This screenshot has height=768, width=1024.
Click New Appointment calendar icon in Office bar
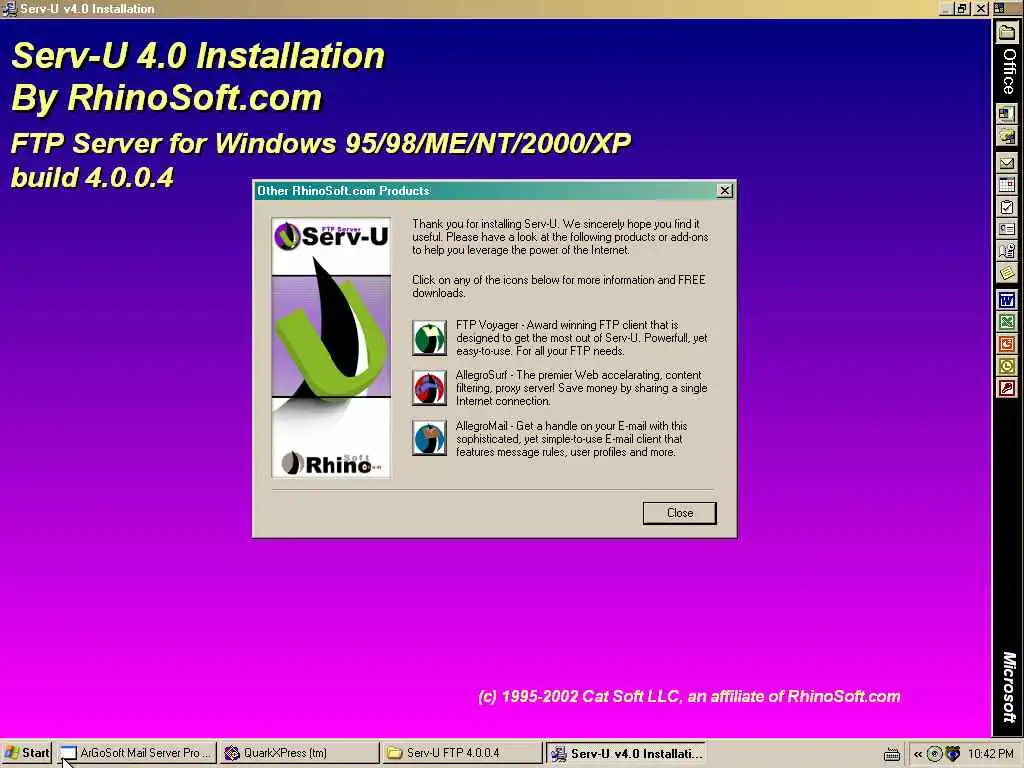coord(1006,185)
